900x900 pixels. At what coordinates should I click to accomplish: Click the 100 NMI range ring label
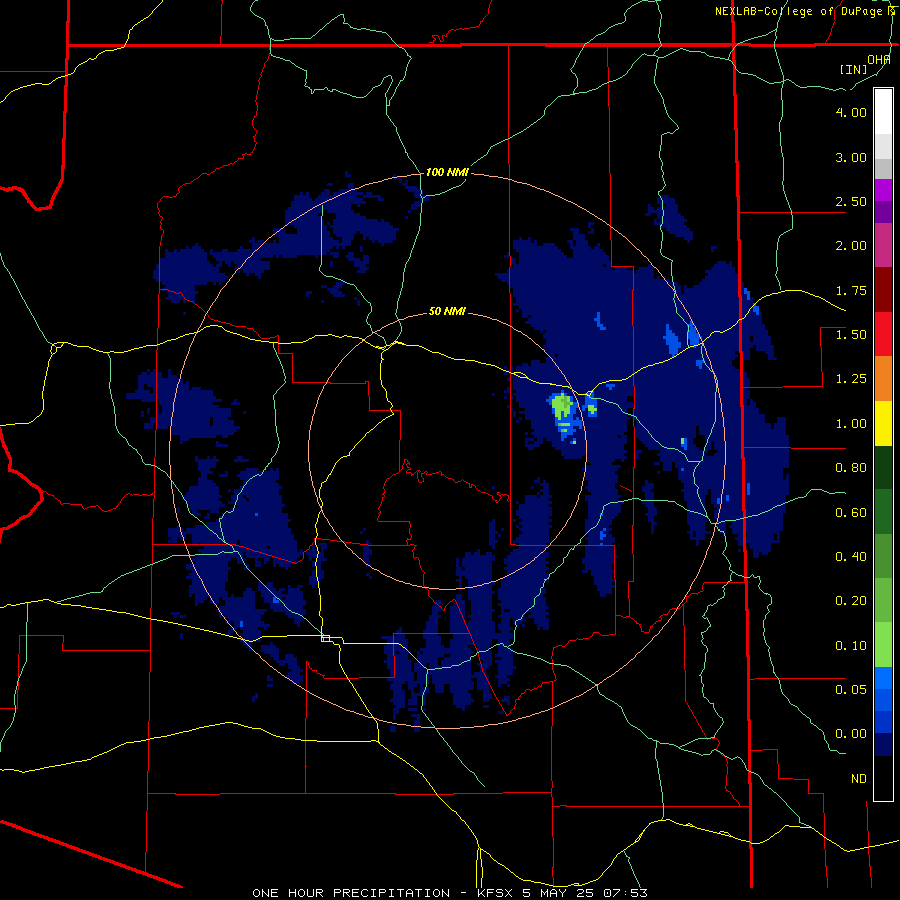point(447,172)
